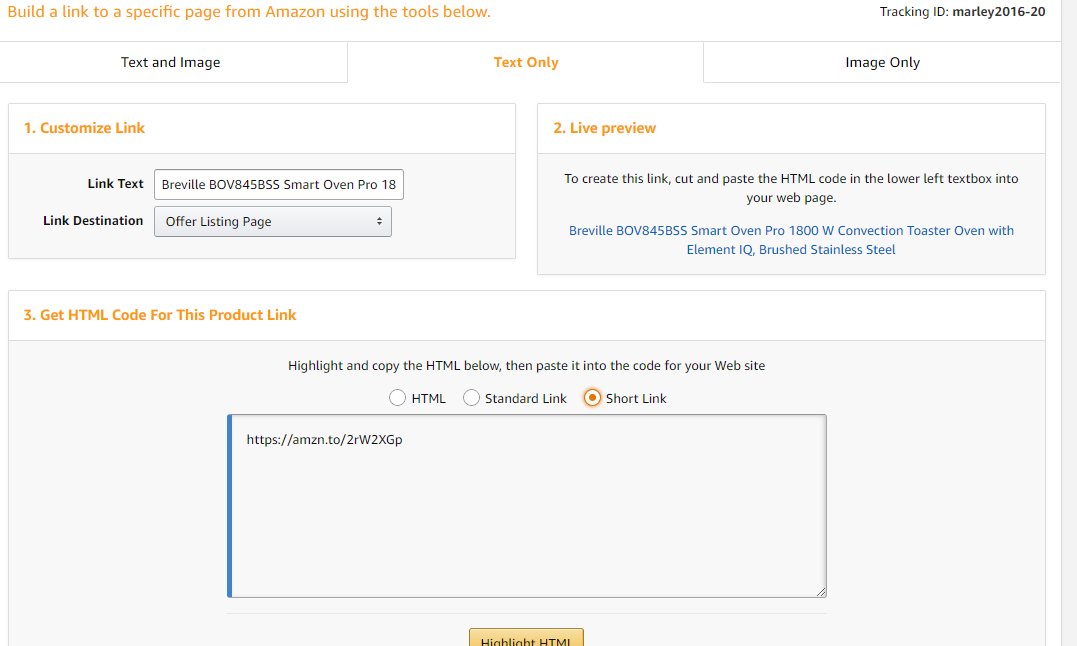Click the 'Link Text' label
This screenshot has height=646, width=1077.
(x=115, y=184)
